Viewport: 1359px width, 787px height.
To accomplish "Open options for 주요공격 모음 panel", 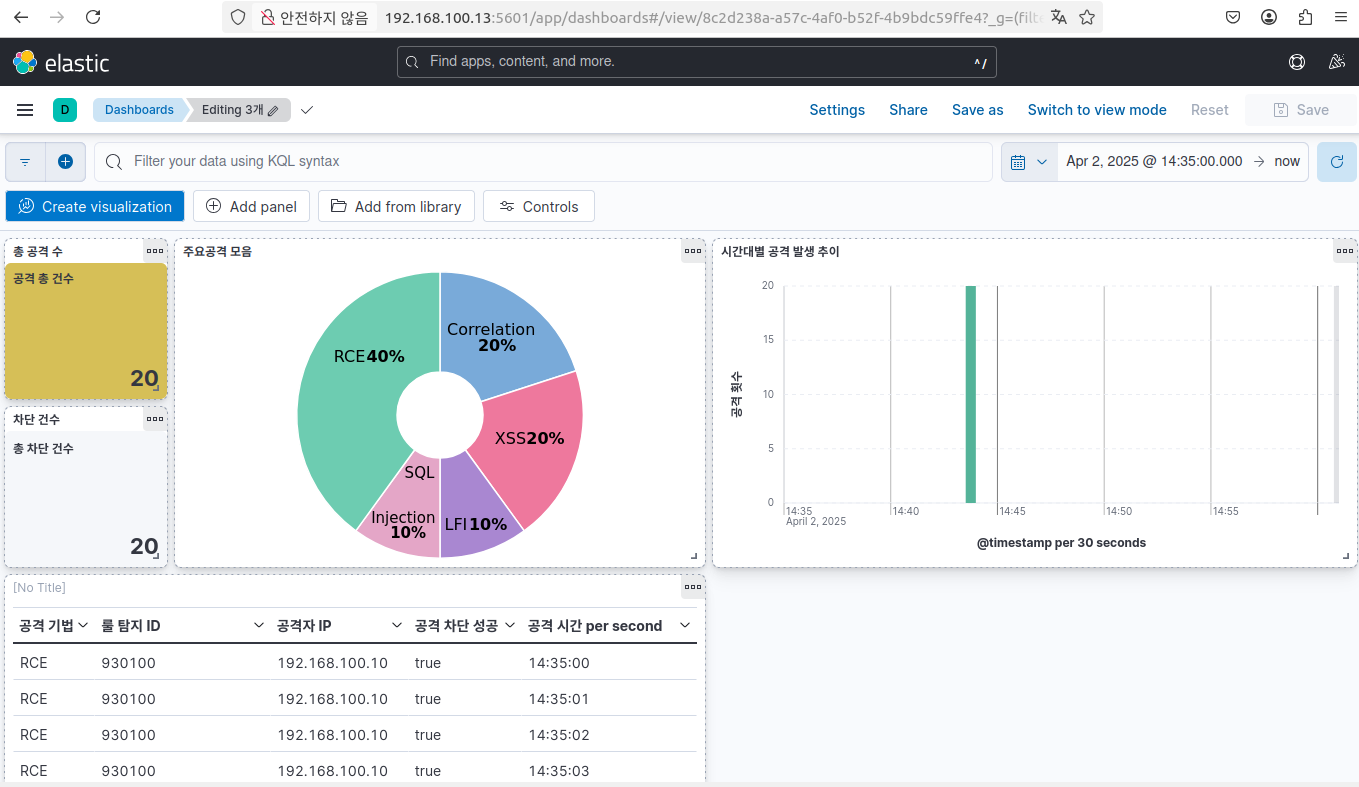I will click(x=693, y=251).
